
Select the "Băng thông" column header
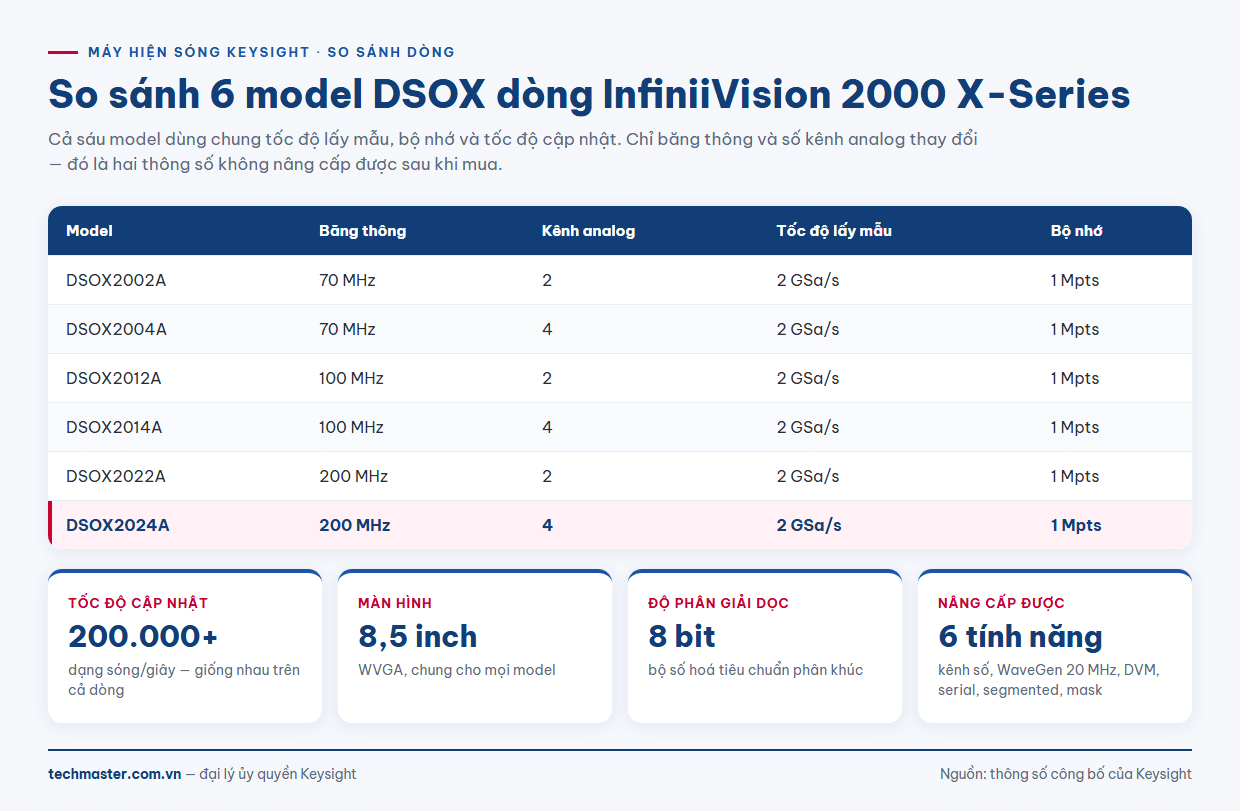point(363,231)
